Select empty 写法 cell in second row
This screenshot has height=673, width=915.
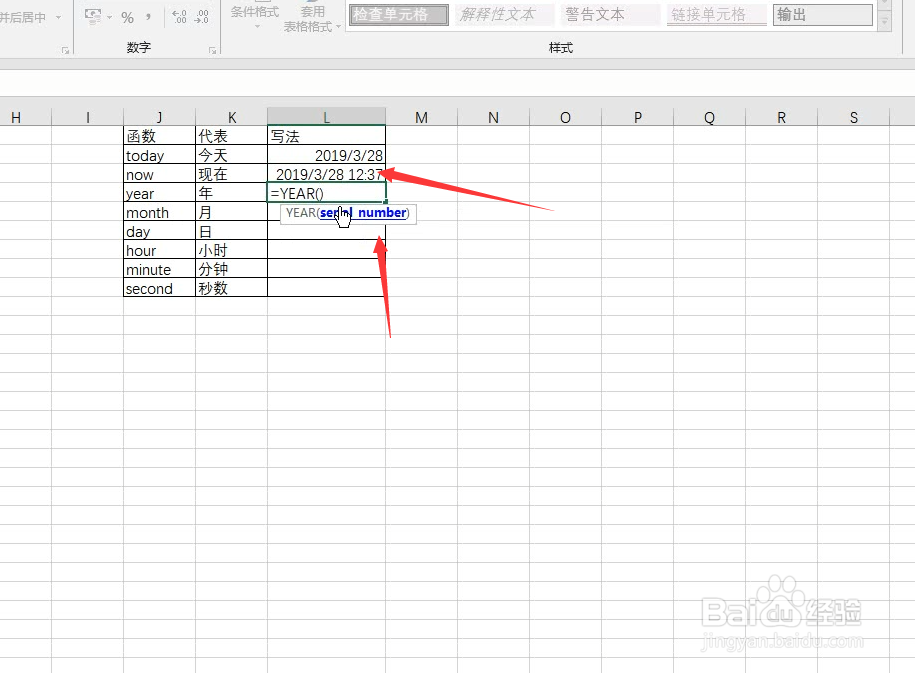click(x=326, y=288)
